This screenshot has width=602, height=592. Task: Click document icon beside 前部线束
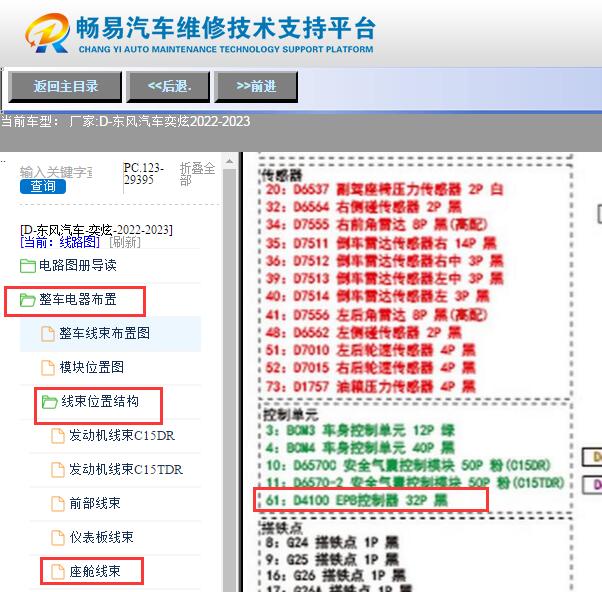click(58, 504)
